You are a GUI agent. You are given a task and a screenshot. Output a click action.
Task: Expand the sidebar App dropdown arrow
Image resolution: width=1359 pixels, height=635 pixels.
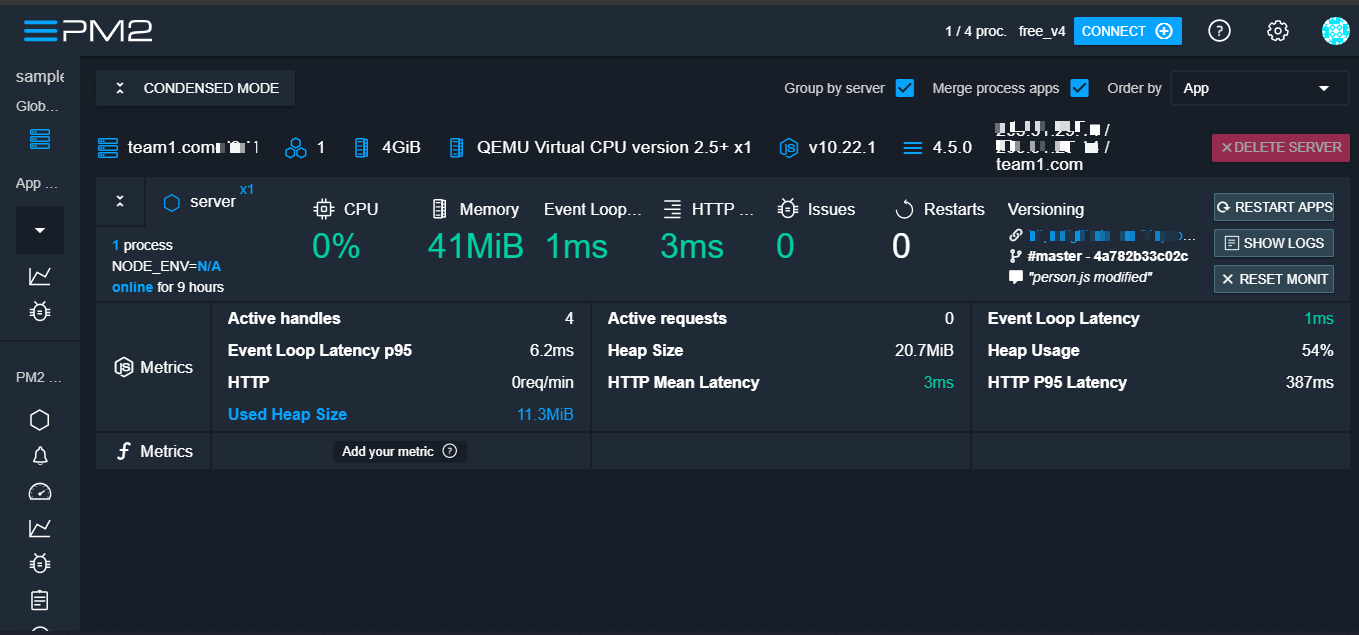click(x=40, y=230)
